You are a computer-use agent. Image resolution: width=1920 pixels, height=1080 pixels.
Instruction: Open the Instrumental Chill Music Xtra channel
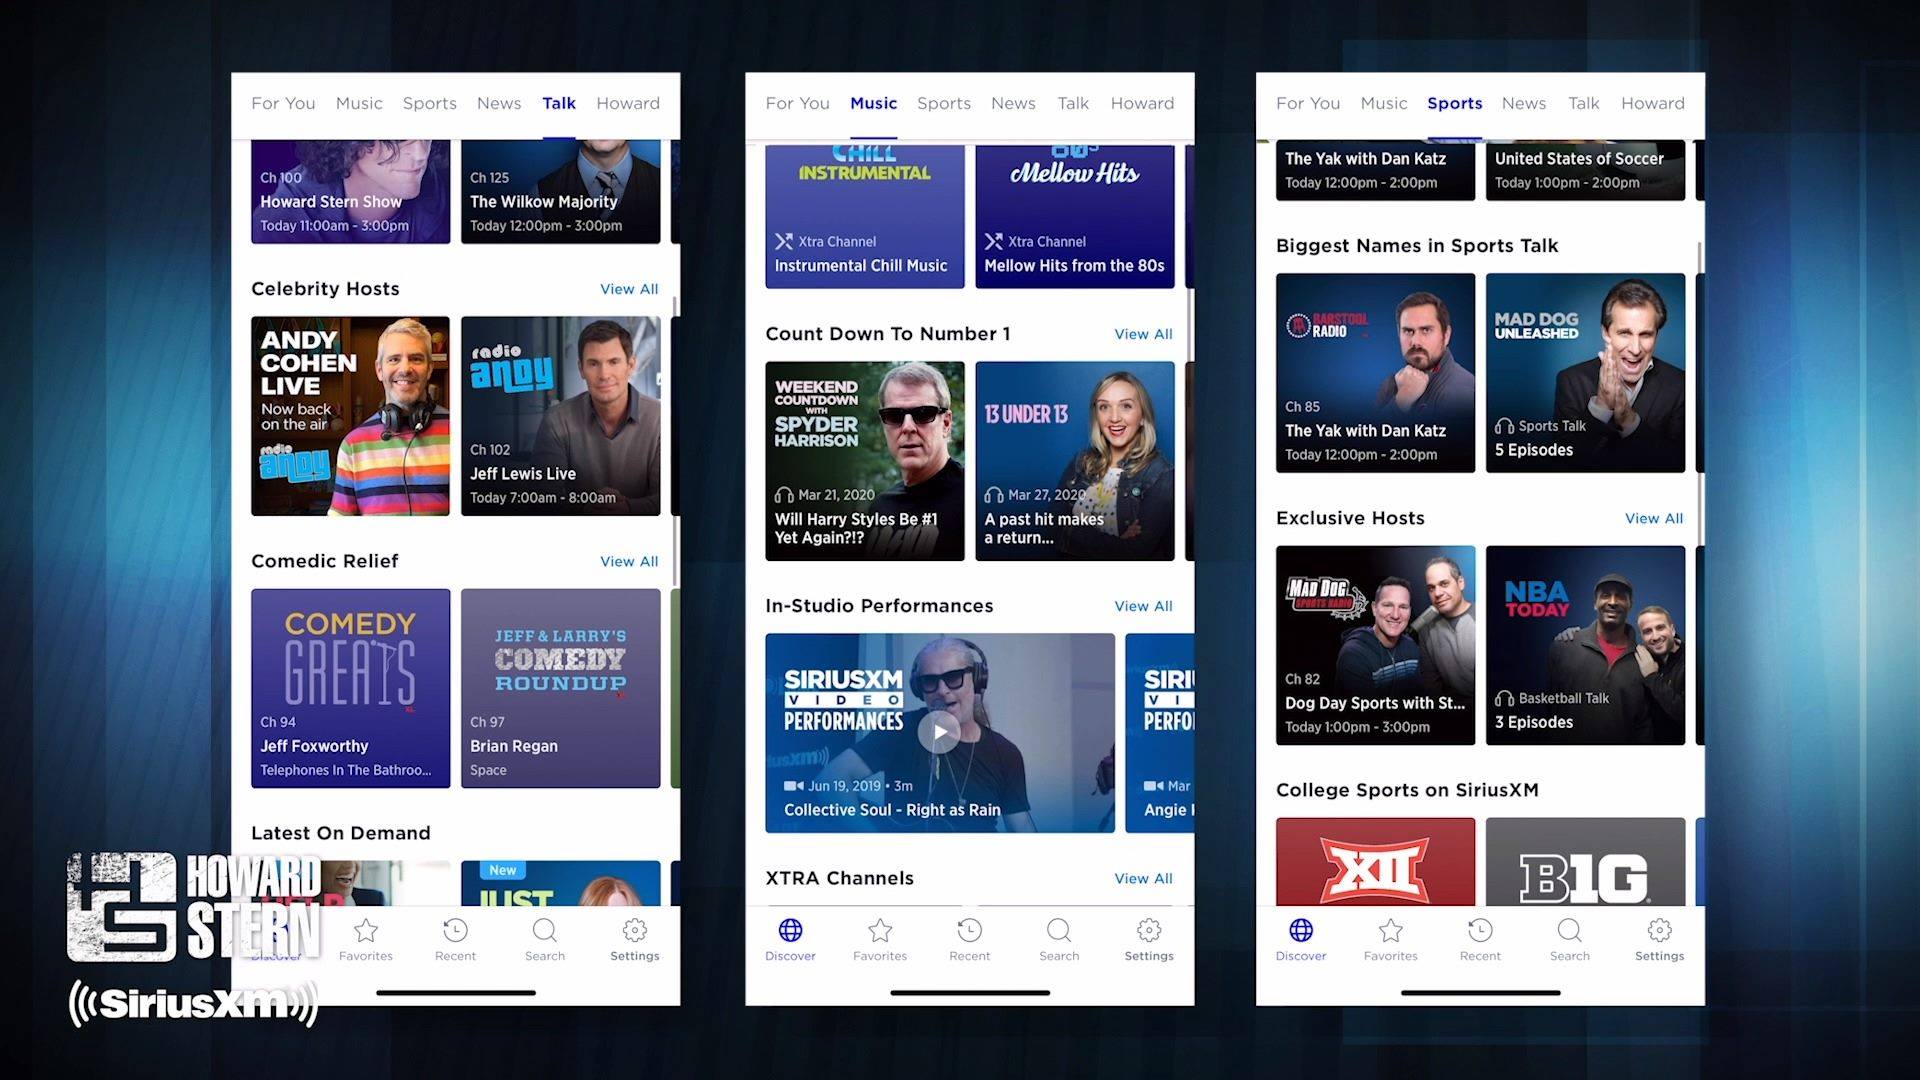865,217
